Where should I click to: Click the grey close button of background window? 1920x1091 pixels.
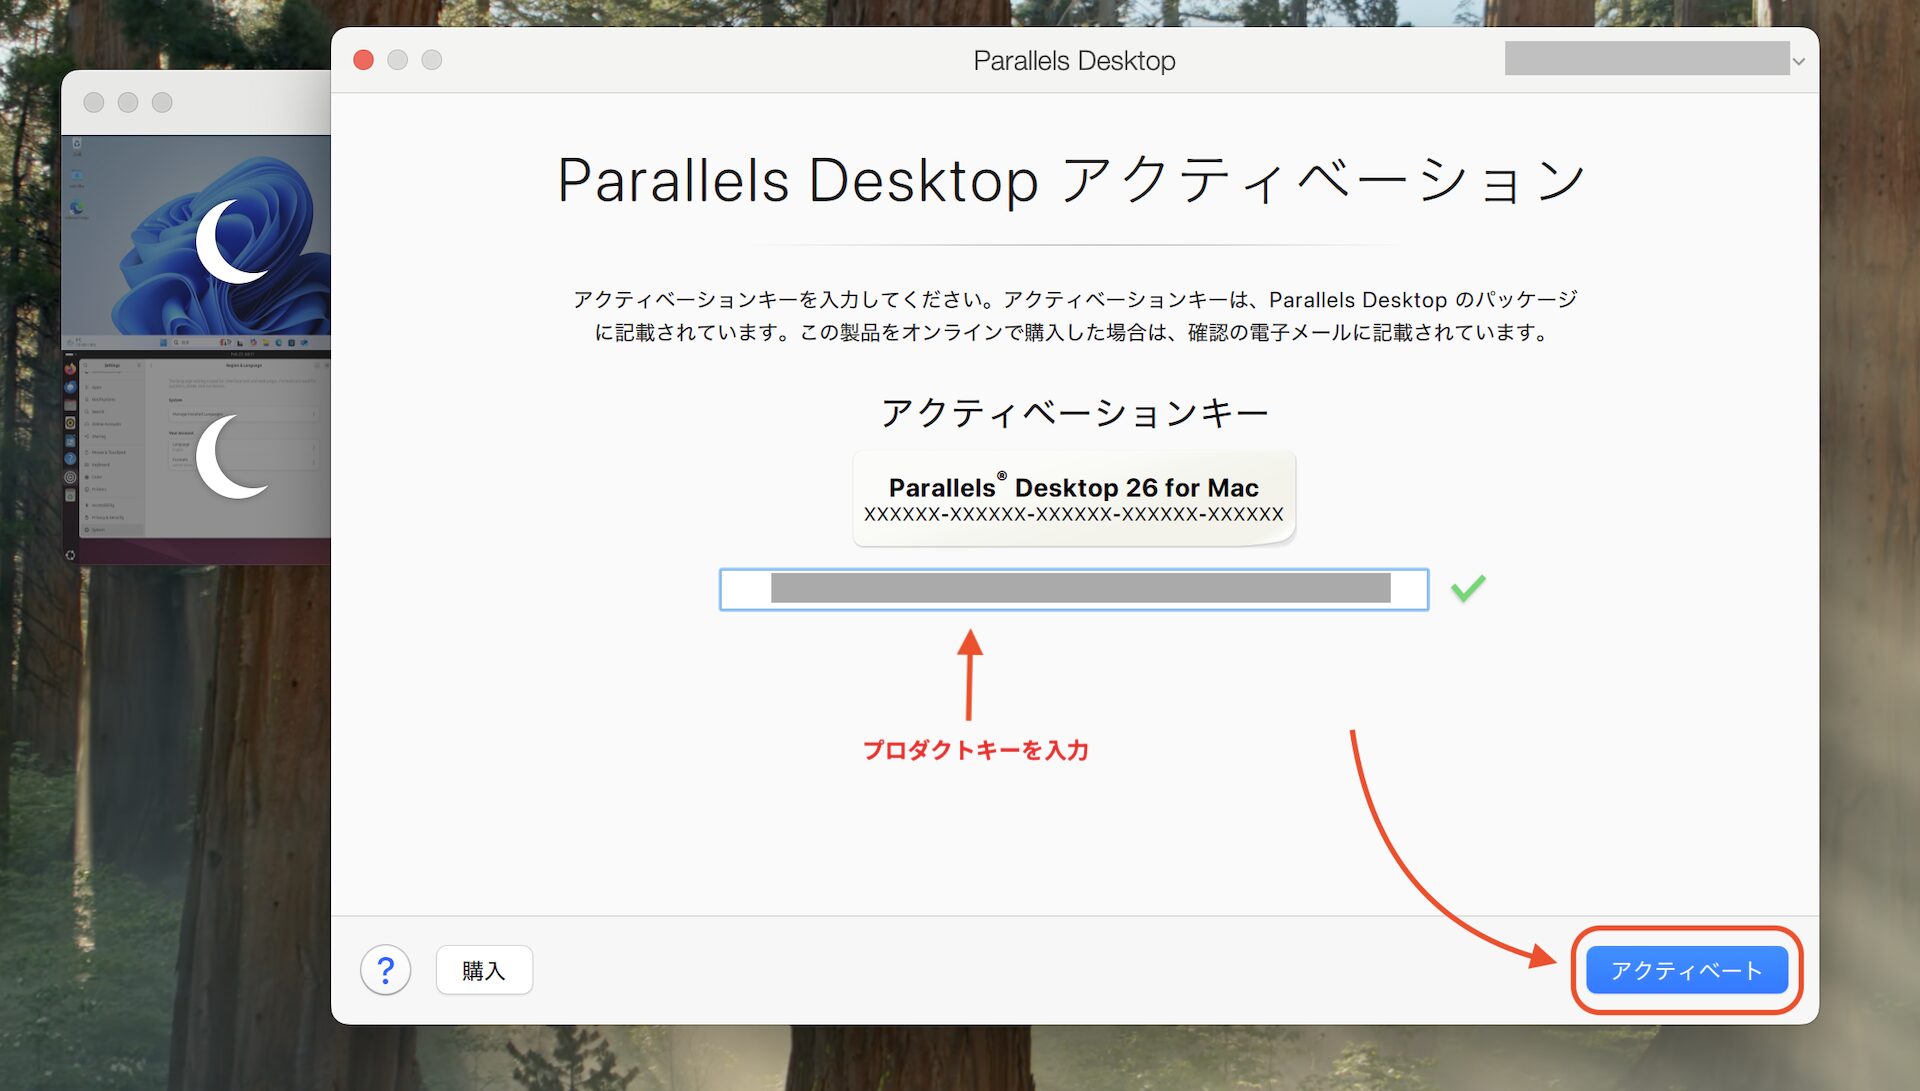tap(94, 103)
